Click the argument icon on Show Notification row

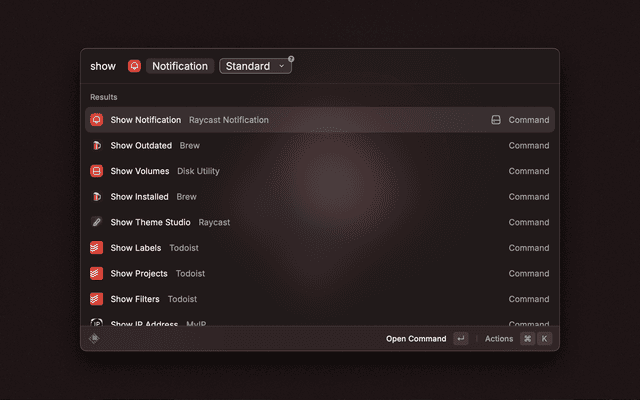(495, 120)
